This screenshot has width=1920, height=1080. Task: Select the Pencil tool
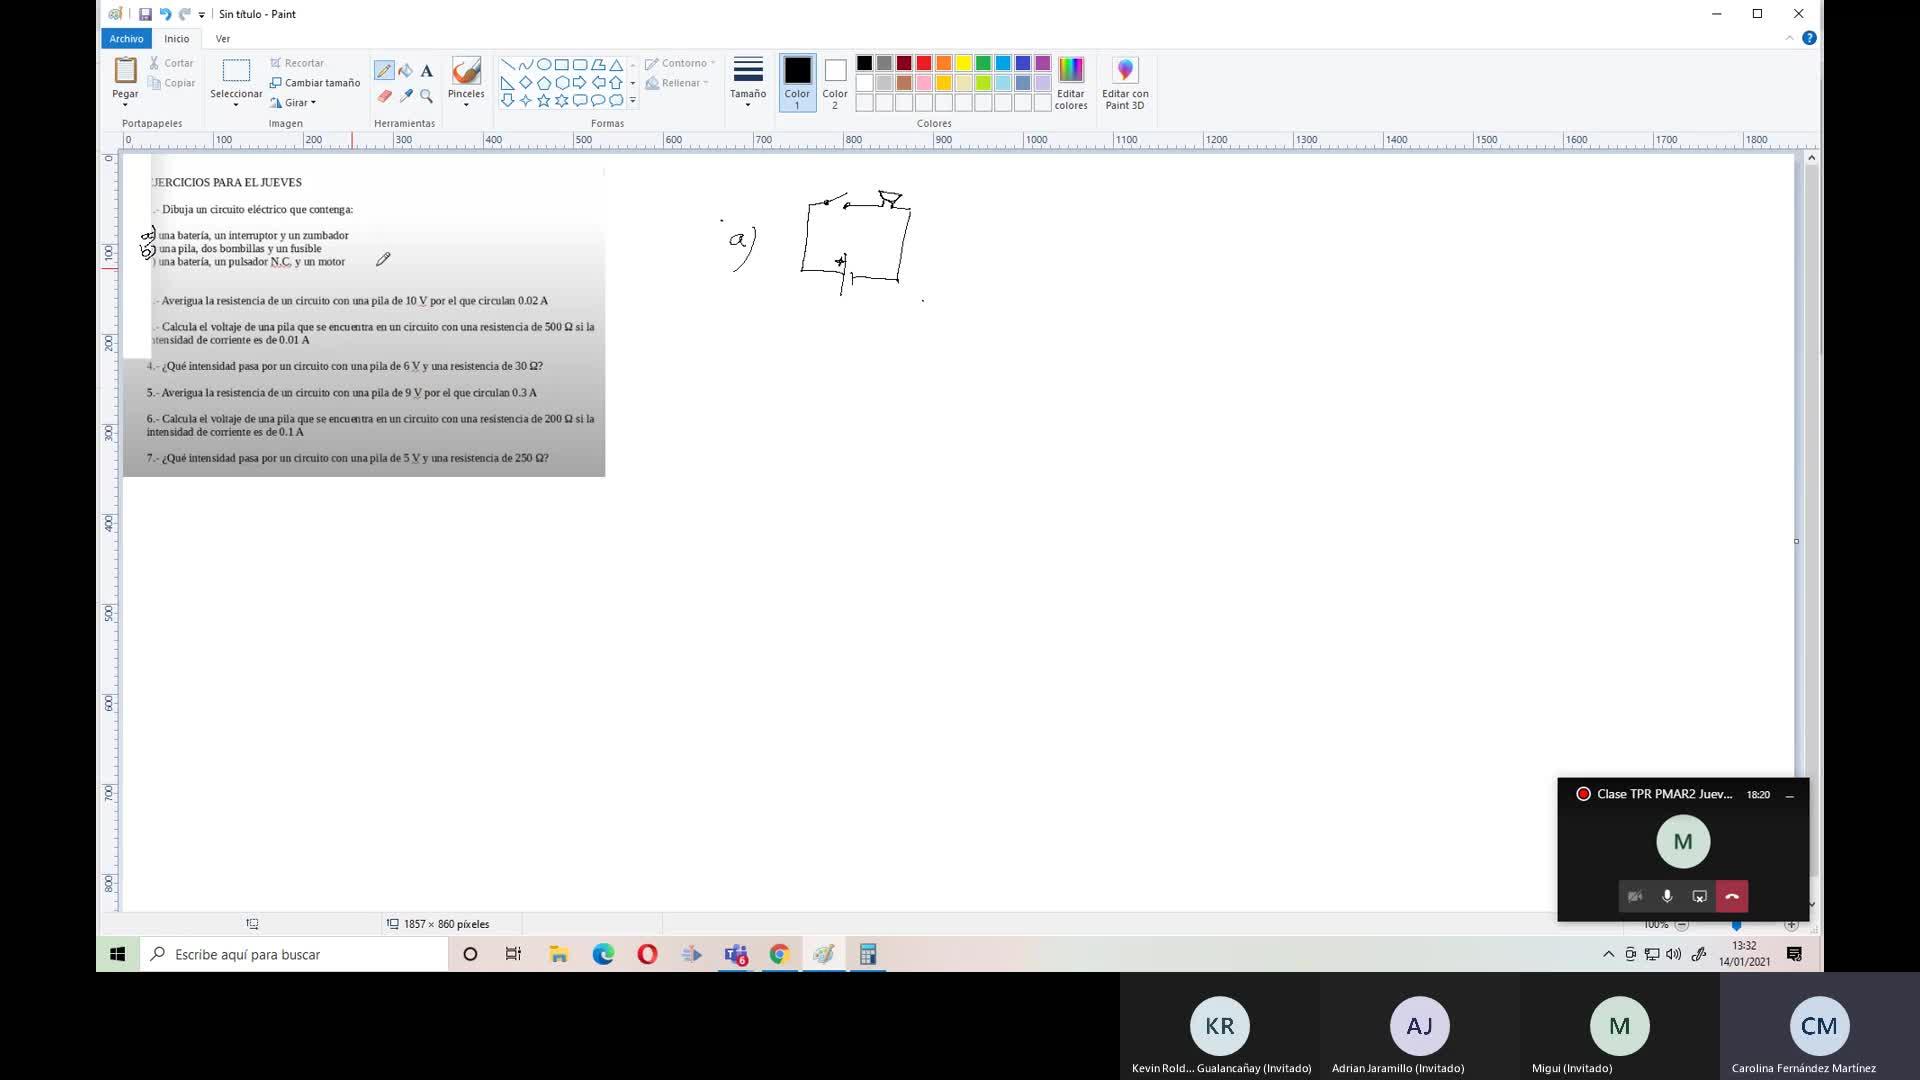click(x=384, y=71)
